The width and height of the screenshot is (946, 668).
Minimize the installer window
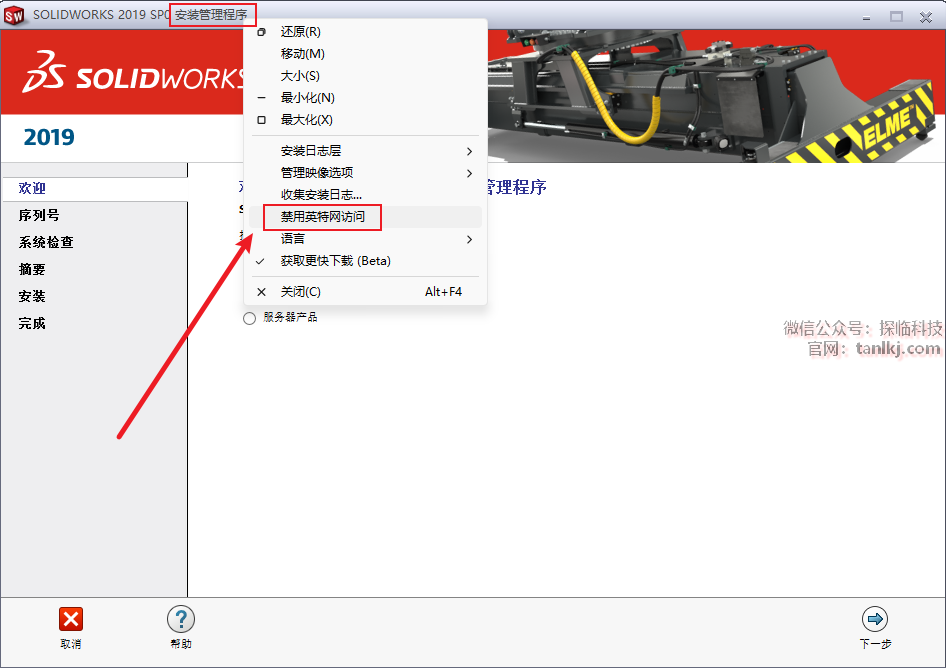(866, 17)
